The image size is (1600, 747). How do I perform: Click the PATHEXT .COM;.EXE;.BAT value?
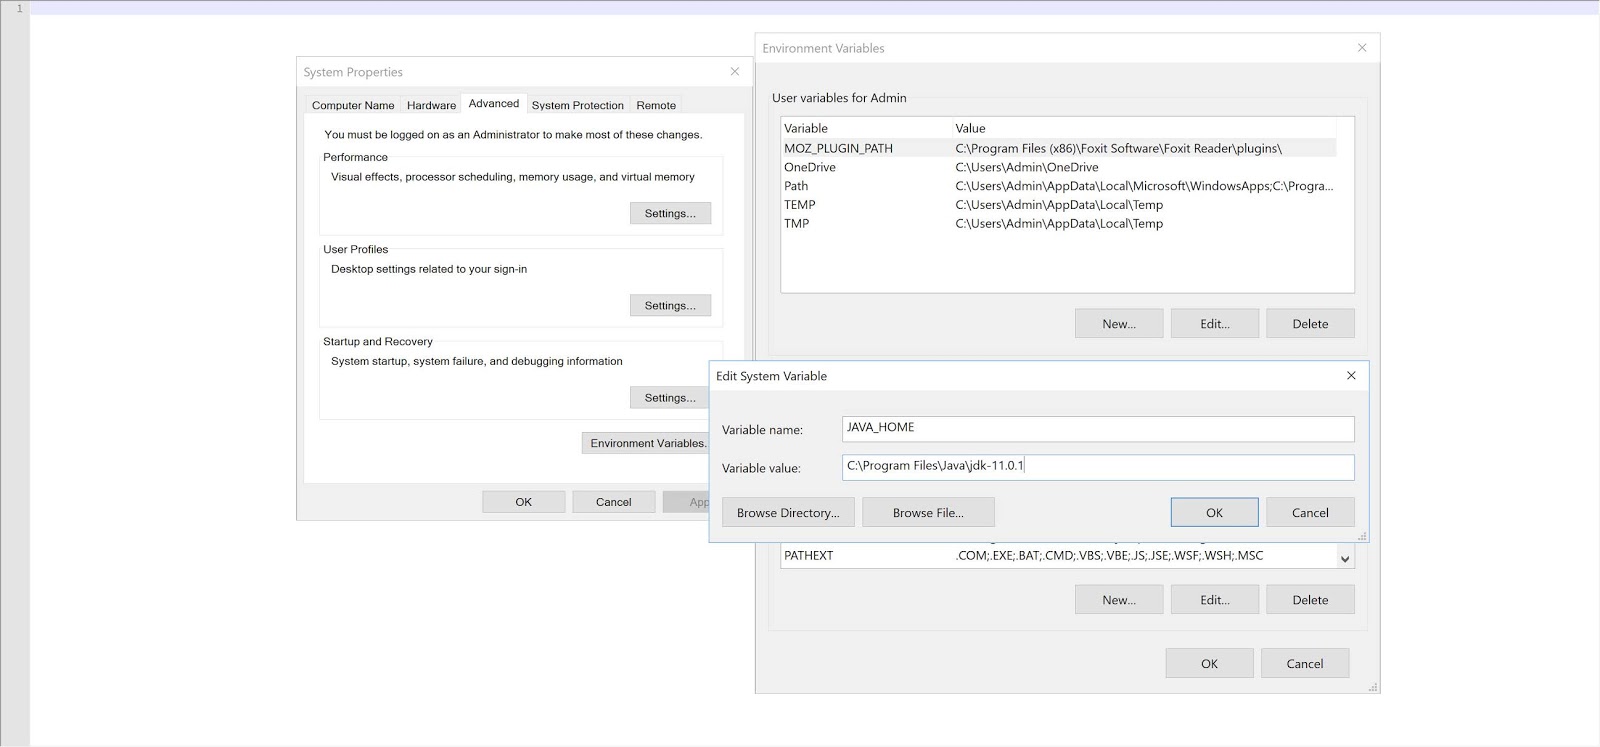(1110, 556)
